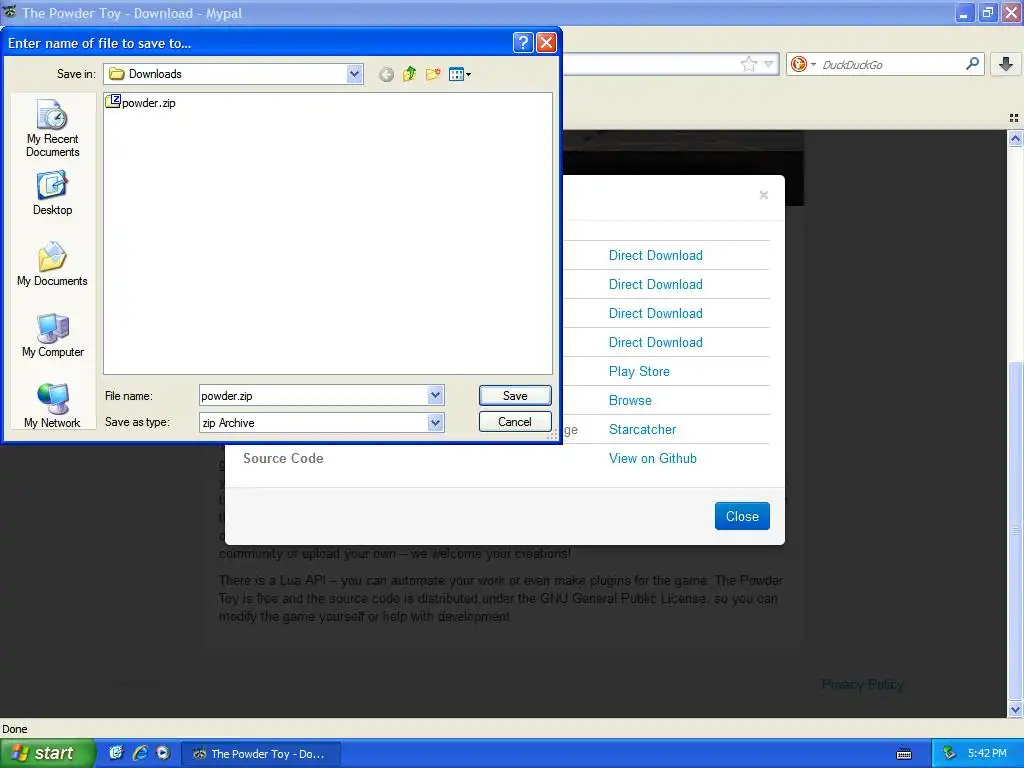
Task: Click the network tray icon near clock
Action: point(949,754)
